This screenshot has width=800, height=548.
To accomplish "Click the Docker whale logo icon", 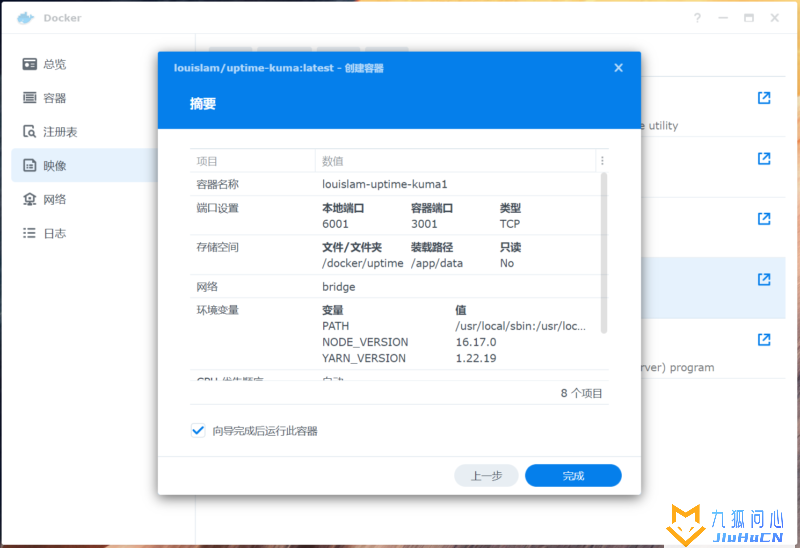I will [x=25, y=18].
